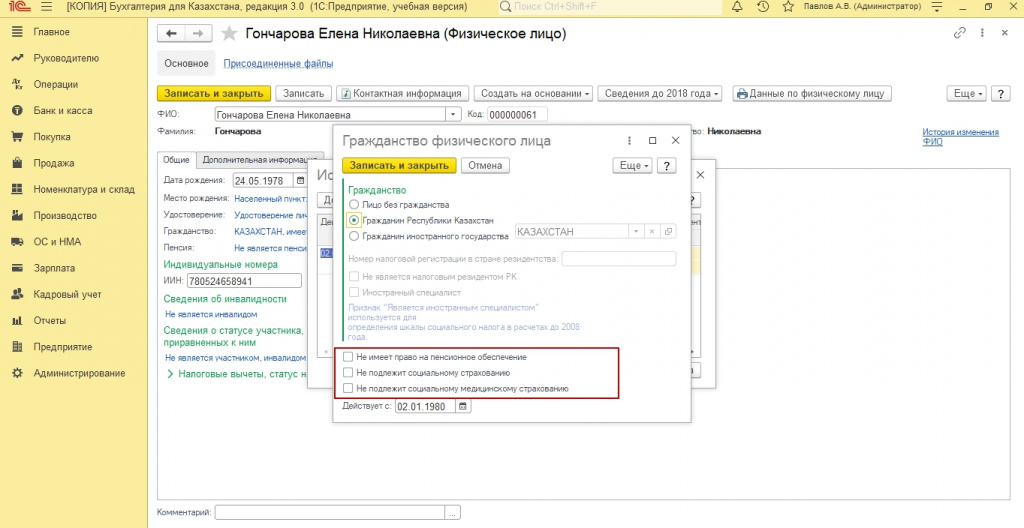
Task: Open the 1C main hamburger menu
Action: click(x=46, y=7)
